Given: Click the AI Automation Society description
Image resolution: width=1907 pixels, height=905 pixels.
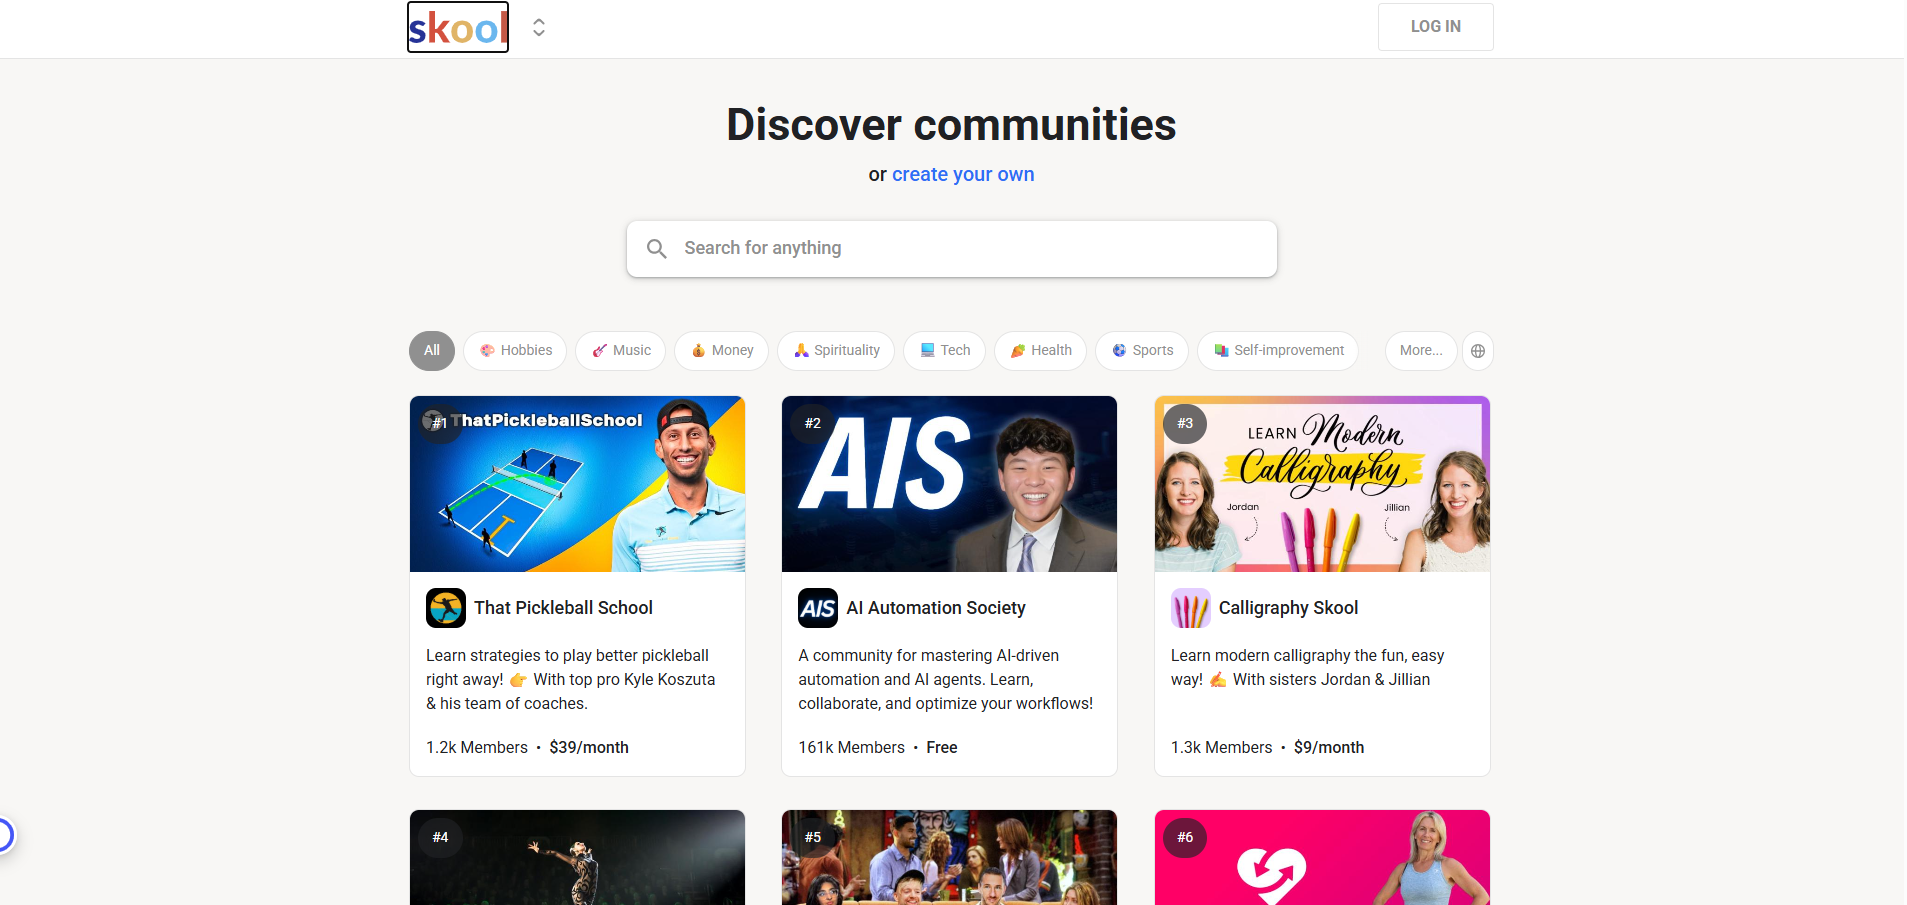Looking at the screenshot, I should click(945, 680).
